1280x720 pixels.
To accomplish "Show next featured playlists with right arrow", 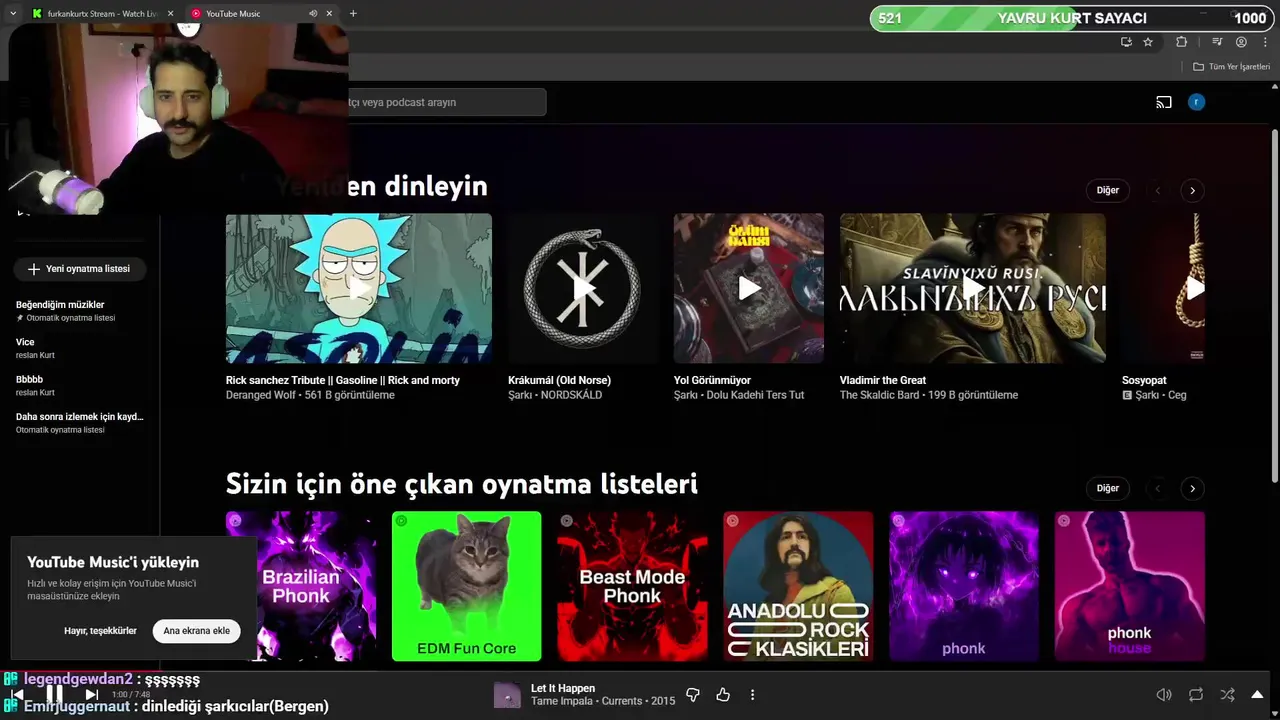I will [x=1192, y=488].
